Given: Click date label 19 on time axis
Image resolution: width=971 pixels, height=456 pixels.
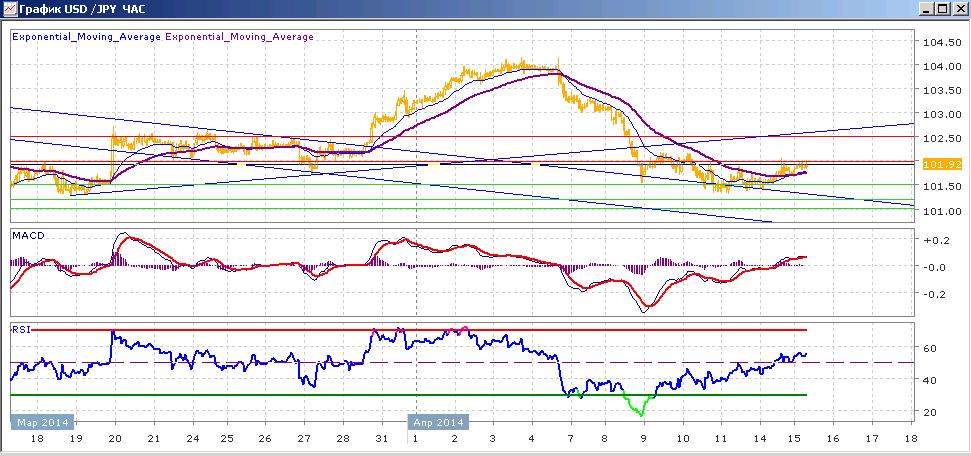Looking at the screenshot, I should [76, 439].
